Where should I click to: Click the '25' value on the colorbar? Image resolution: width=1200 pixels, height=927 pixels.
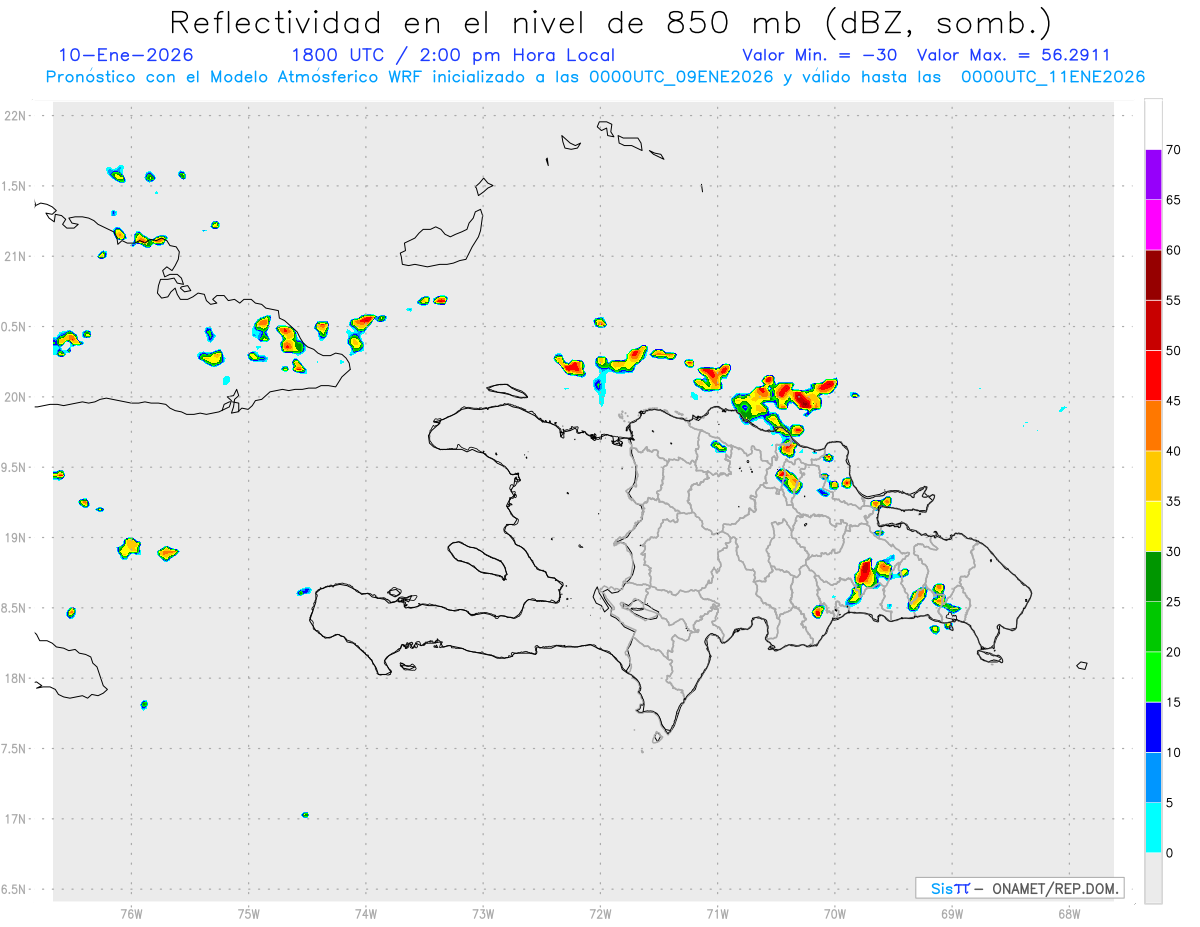point(1173,602)
